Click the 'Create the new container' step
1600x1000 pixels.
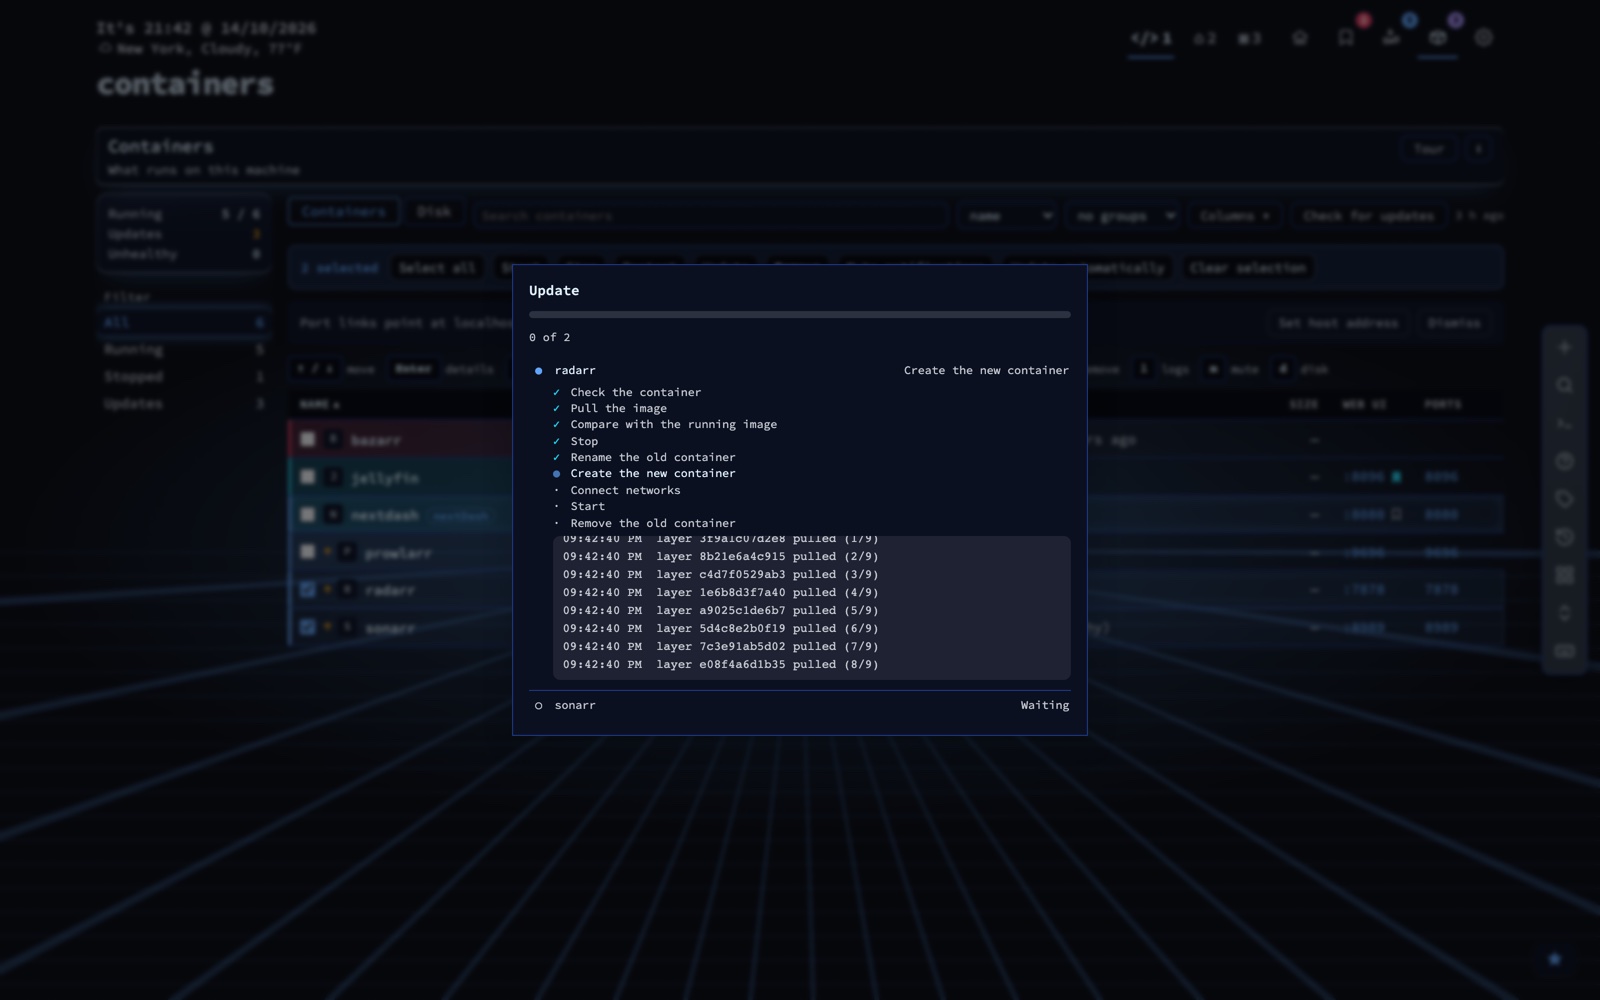click(652, 473)
